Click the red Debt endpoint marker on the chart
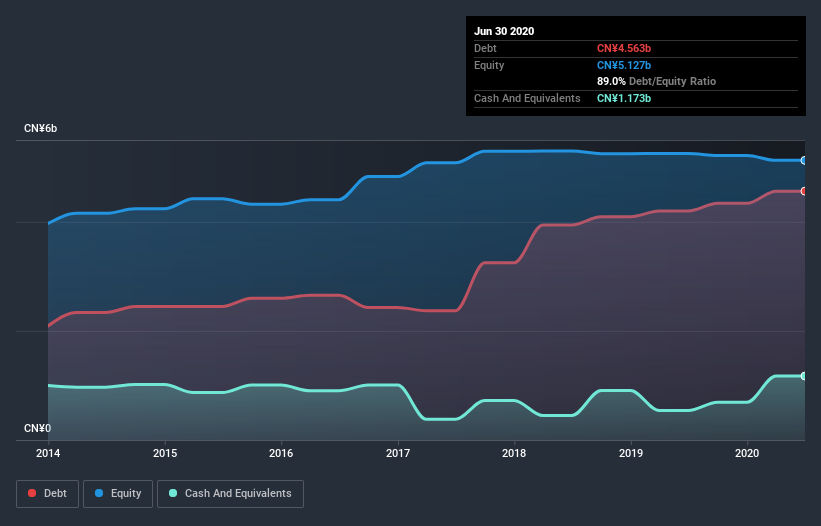This screenshot has width=821, height=526. [804, 192]
